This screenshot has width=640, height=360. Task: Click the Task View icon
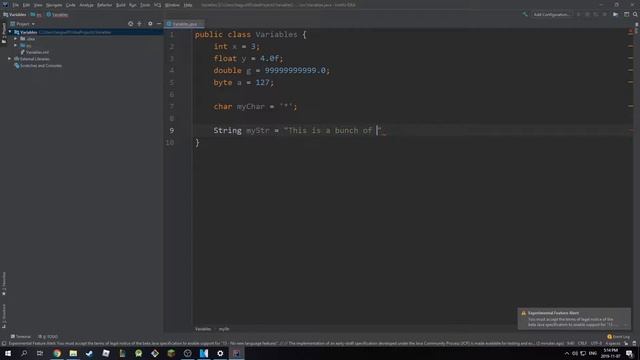40,353
